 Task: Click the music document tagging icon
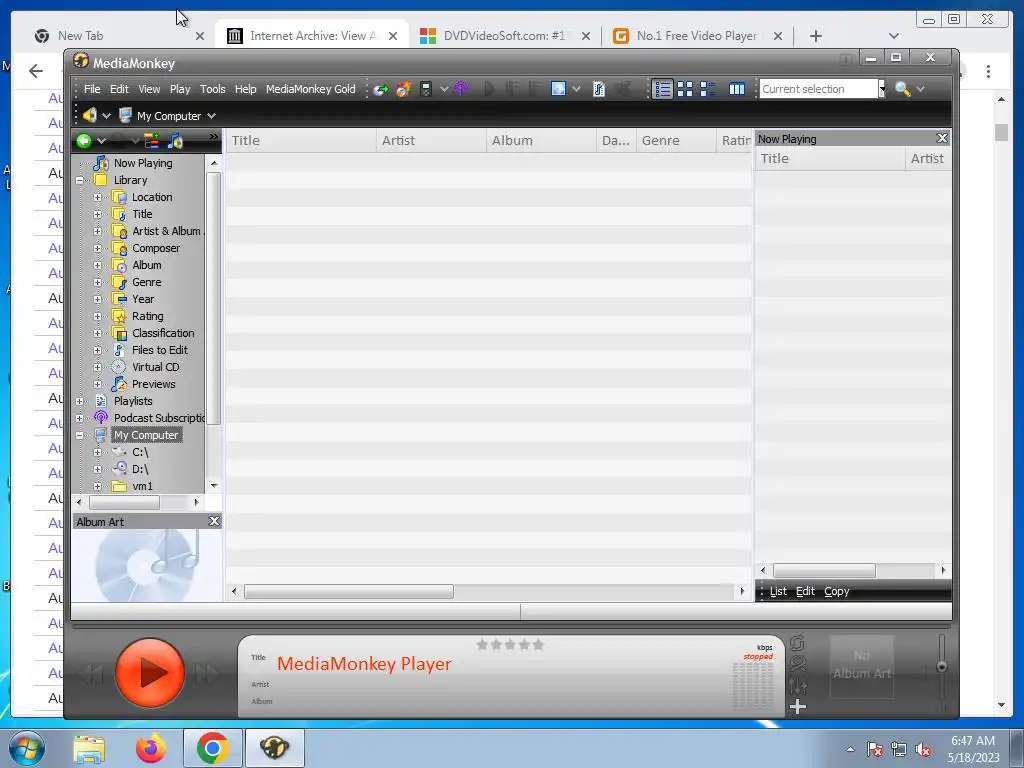(x=599, y=89)
